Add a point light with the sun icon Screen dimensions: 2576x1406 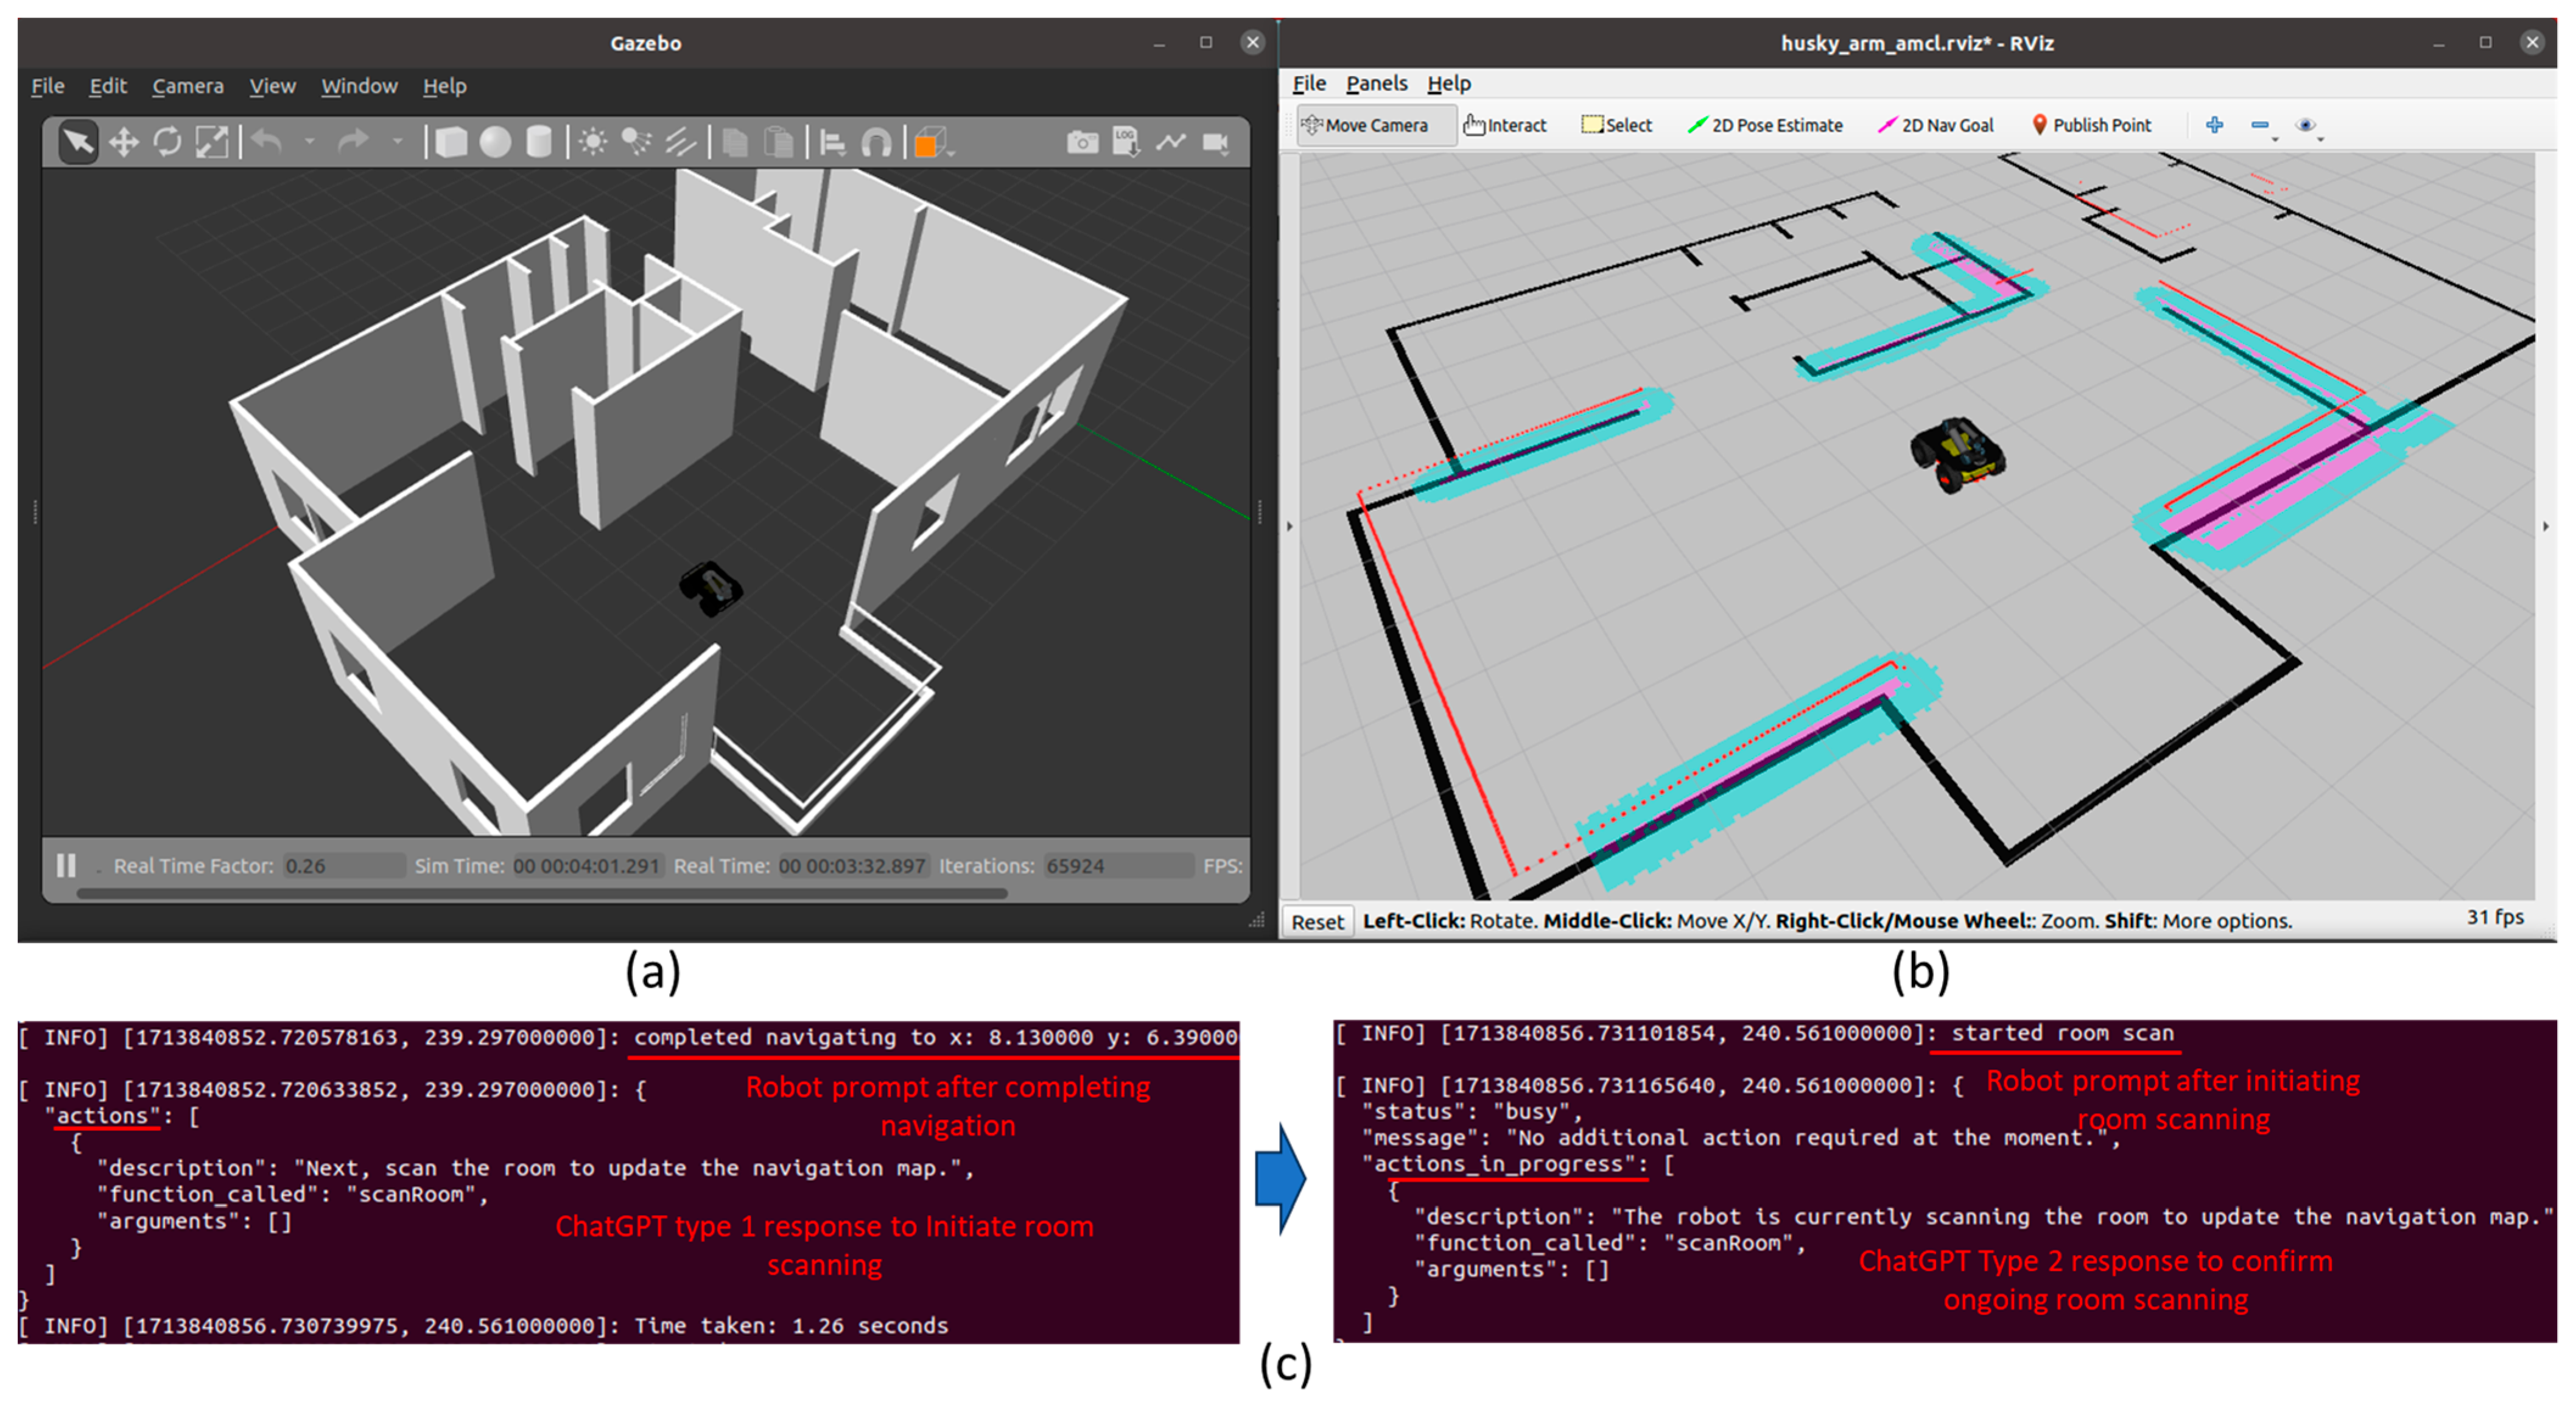pyautogui.click(x=593, y=142)
